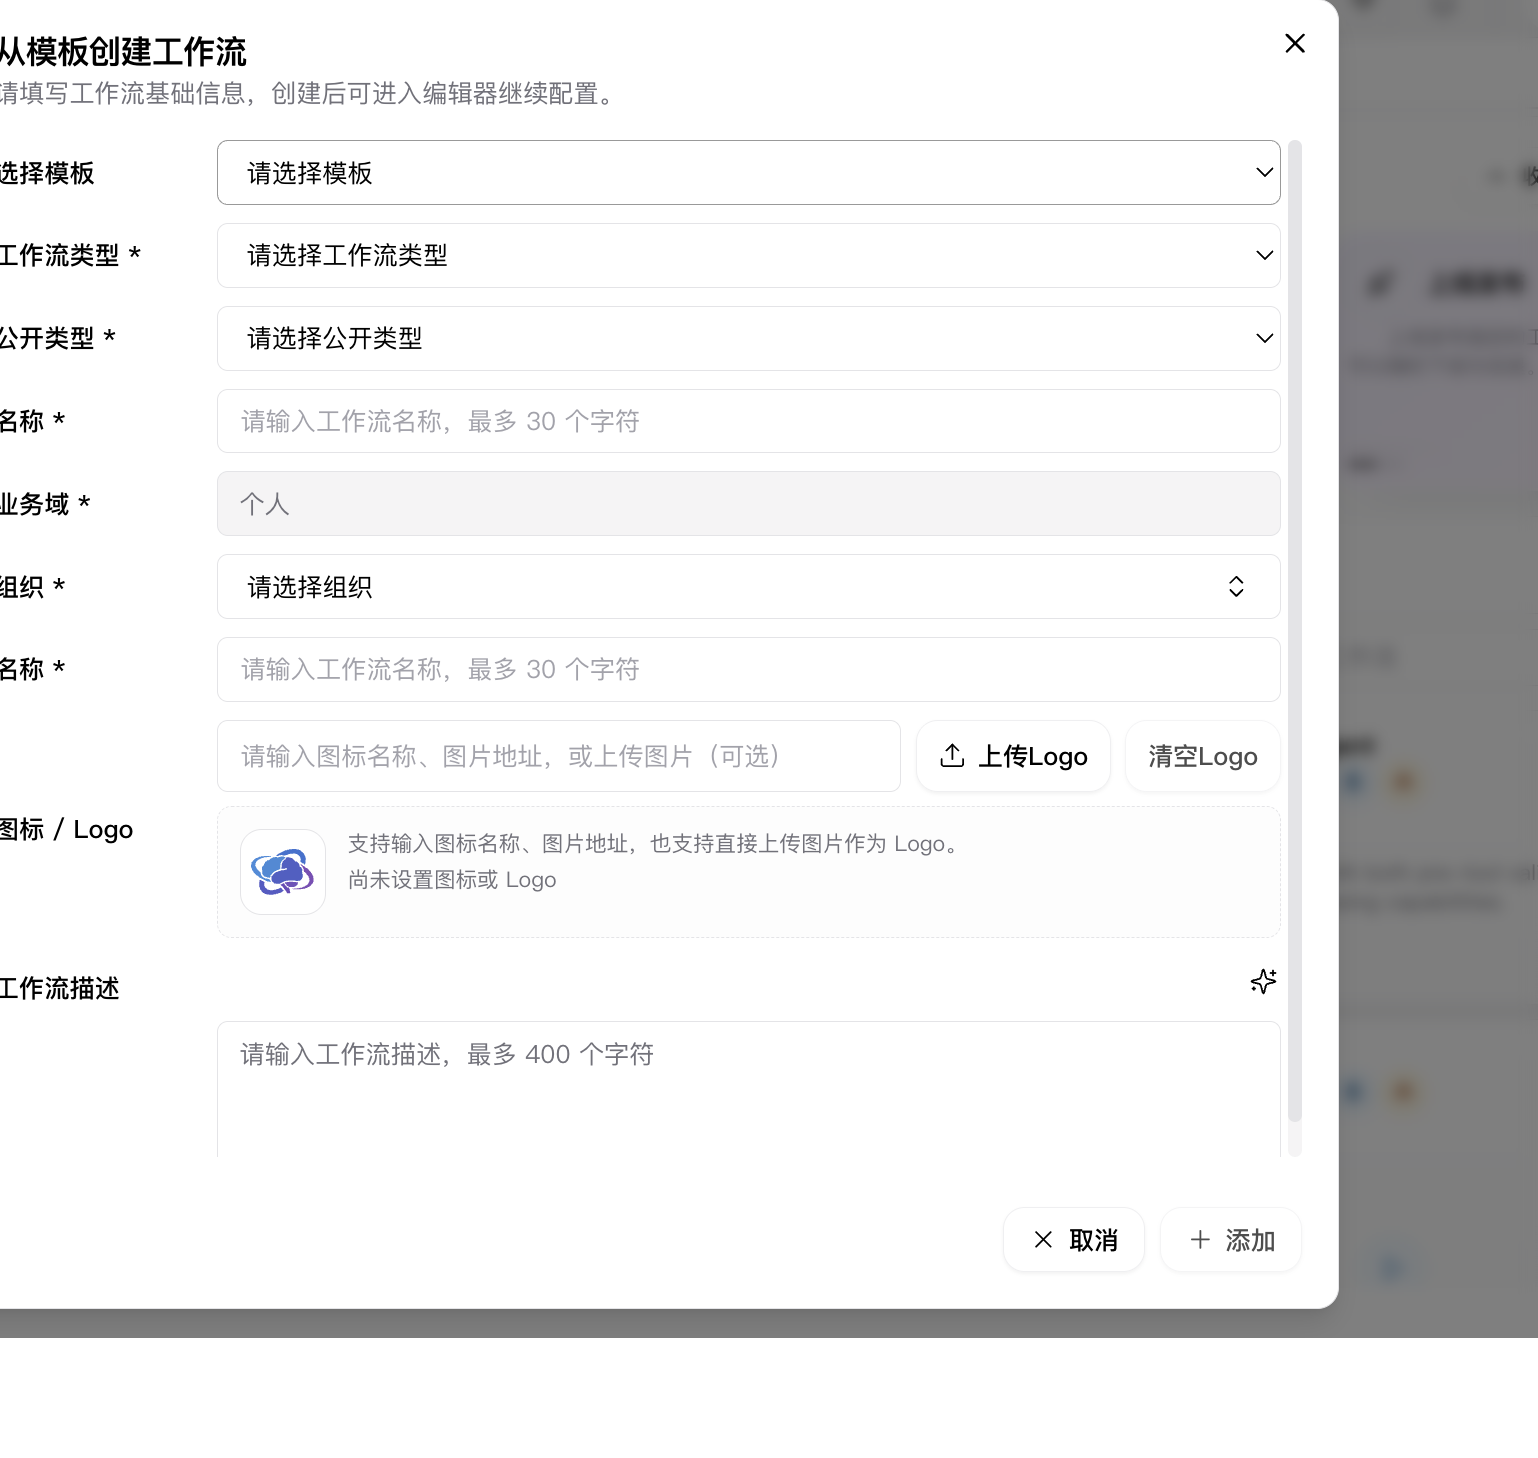1538x1458 pixels.
Task: Click the chevron arrow in 请选择公开类型 field
Action: click(1264, 339)
